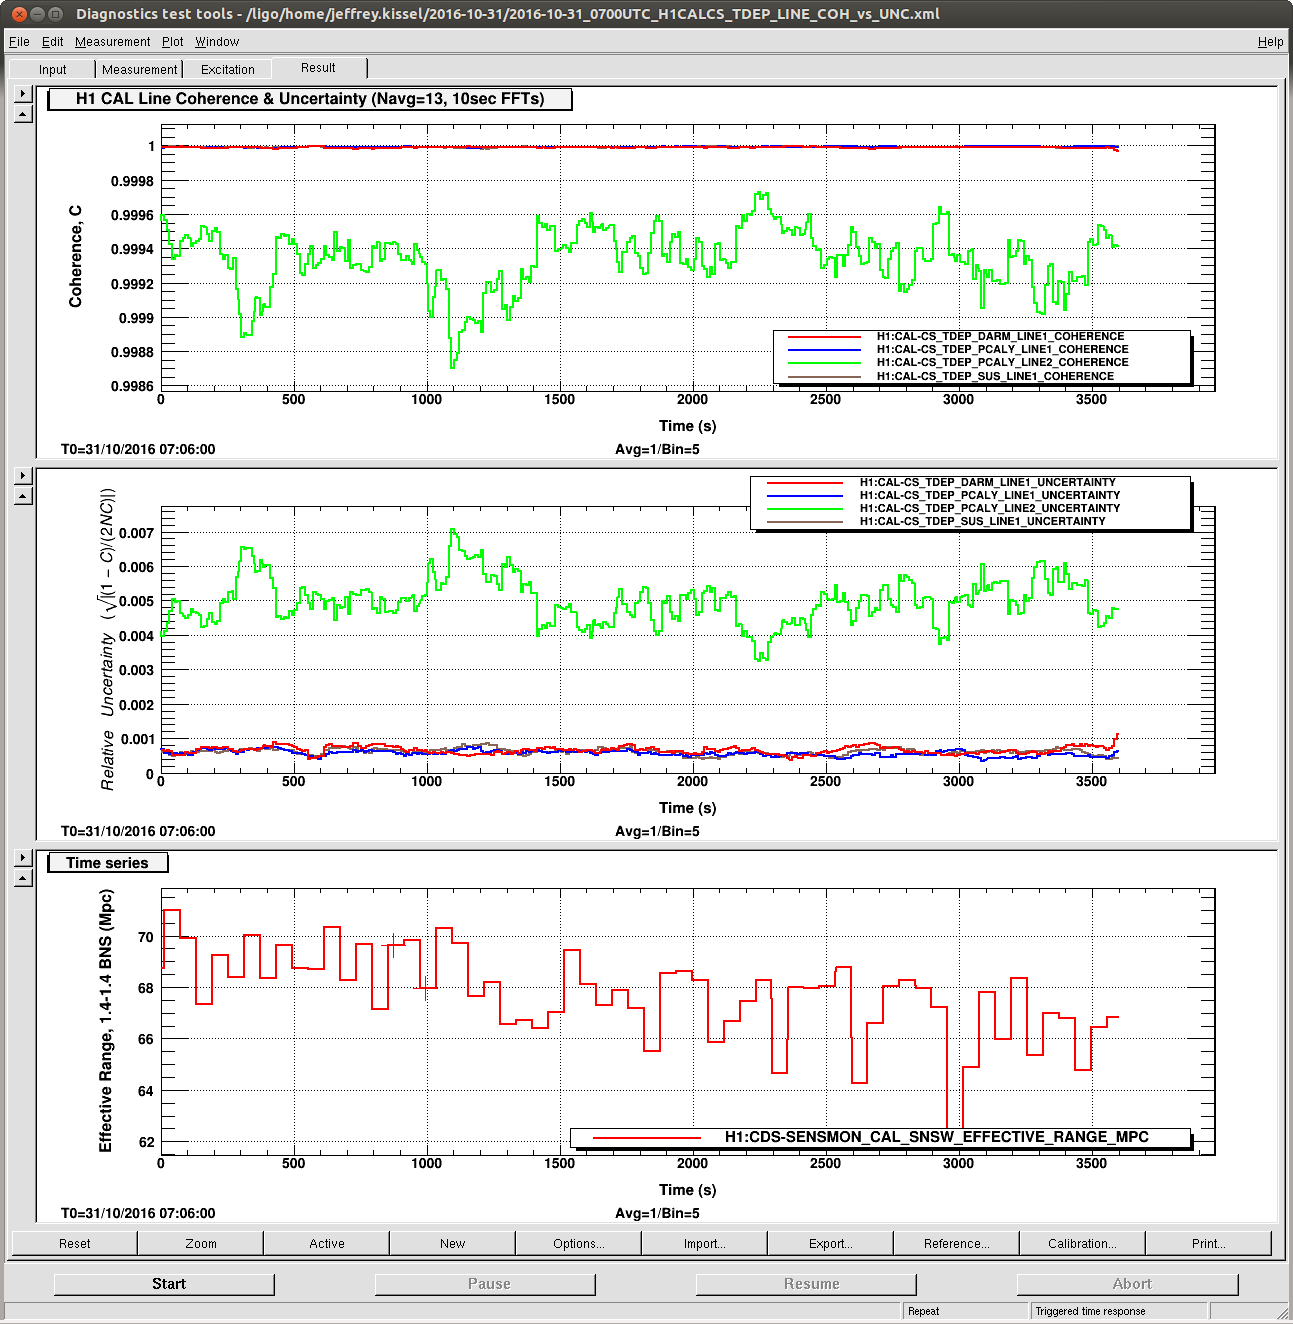Click the Abort button
This screenshot has height=1324, width=1293.
coord(1128,1284)
